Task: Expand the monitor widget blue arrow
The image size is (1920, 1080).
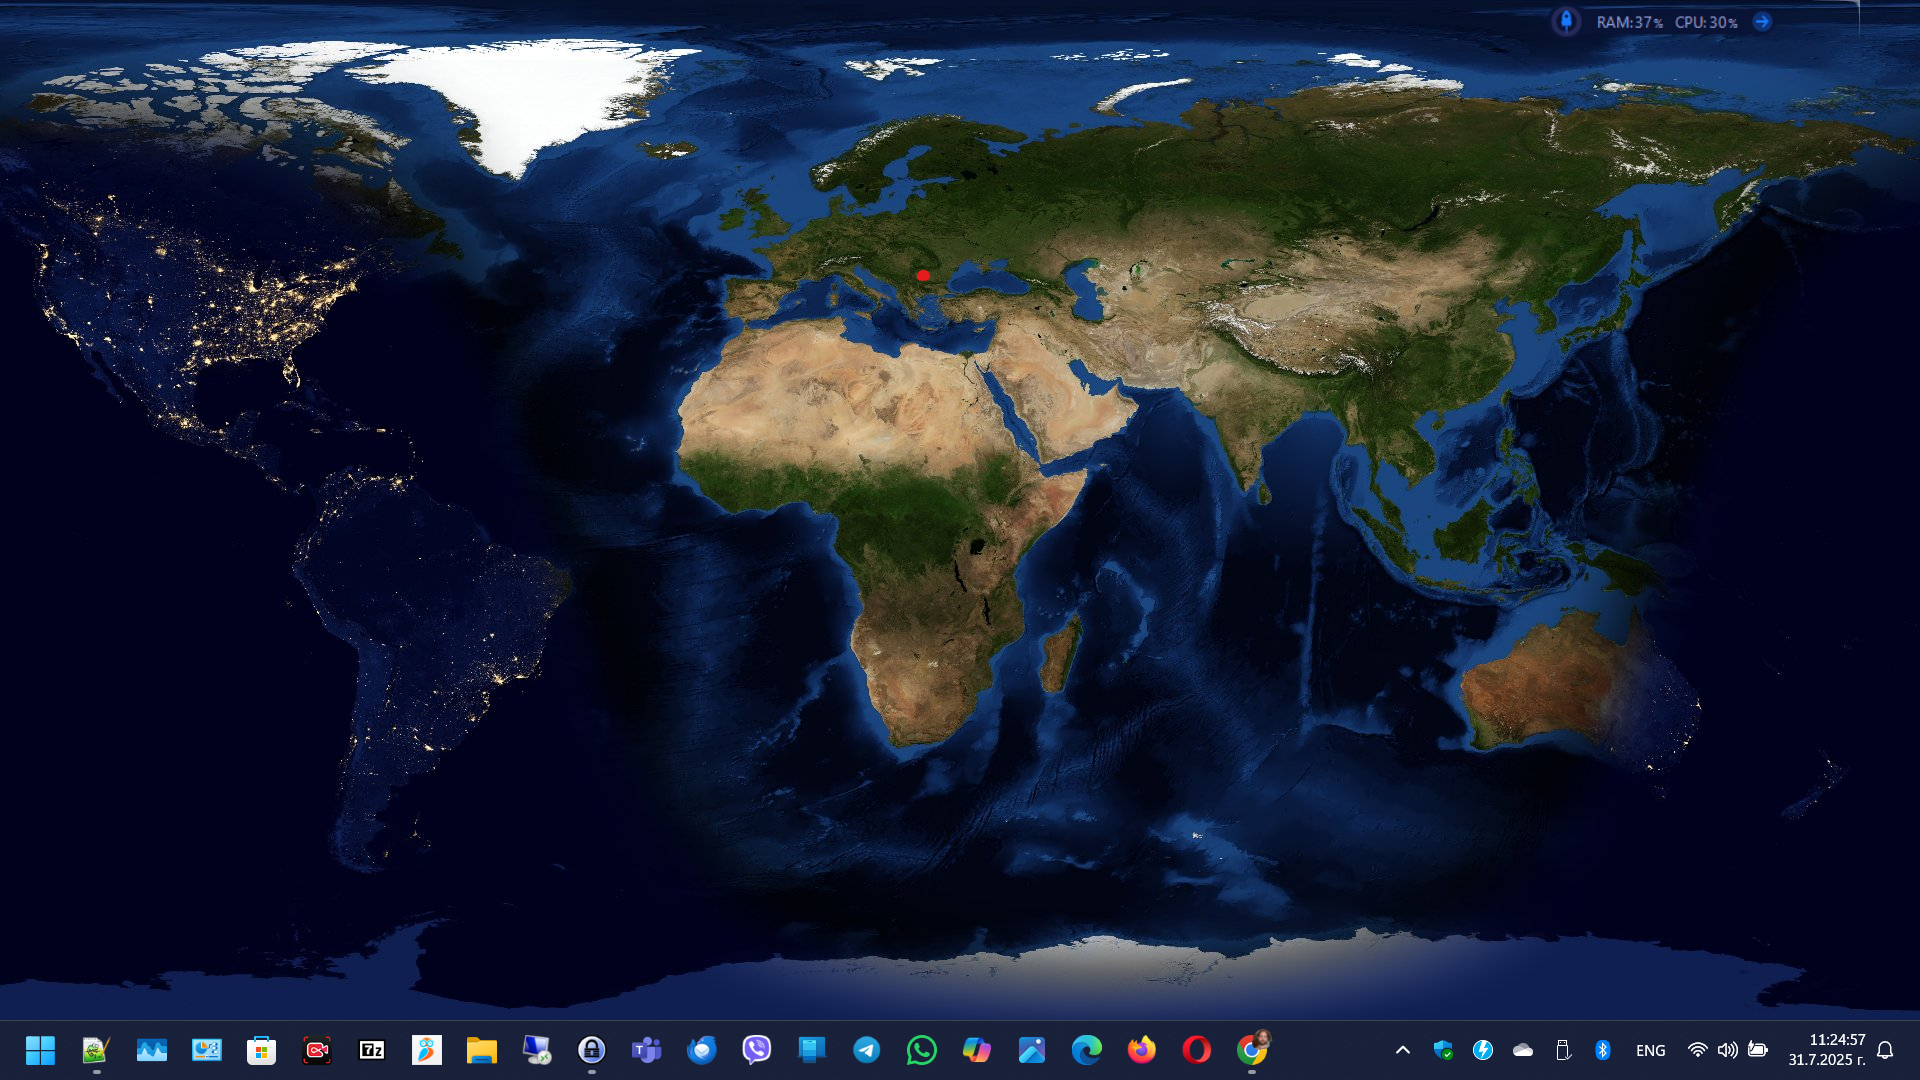Action: [x=1762, y=21]
